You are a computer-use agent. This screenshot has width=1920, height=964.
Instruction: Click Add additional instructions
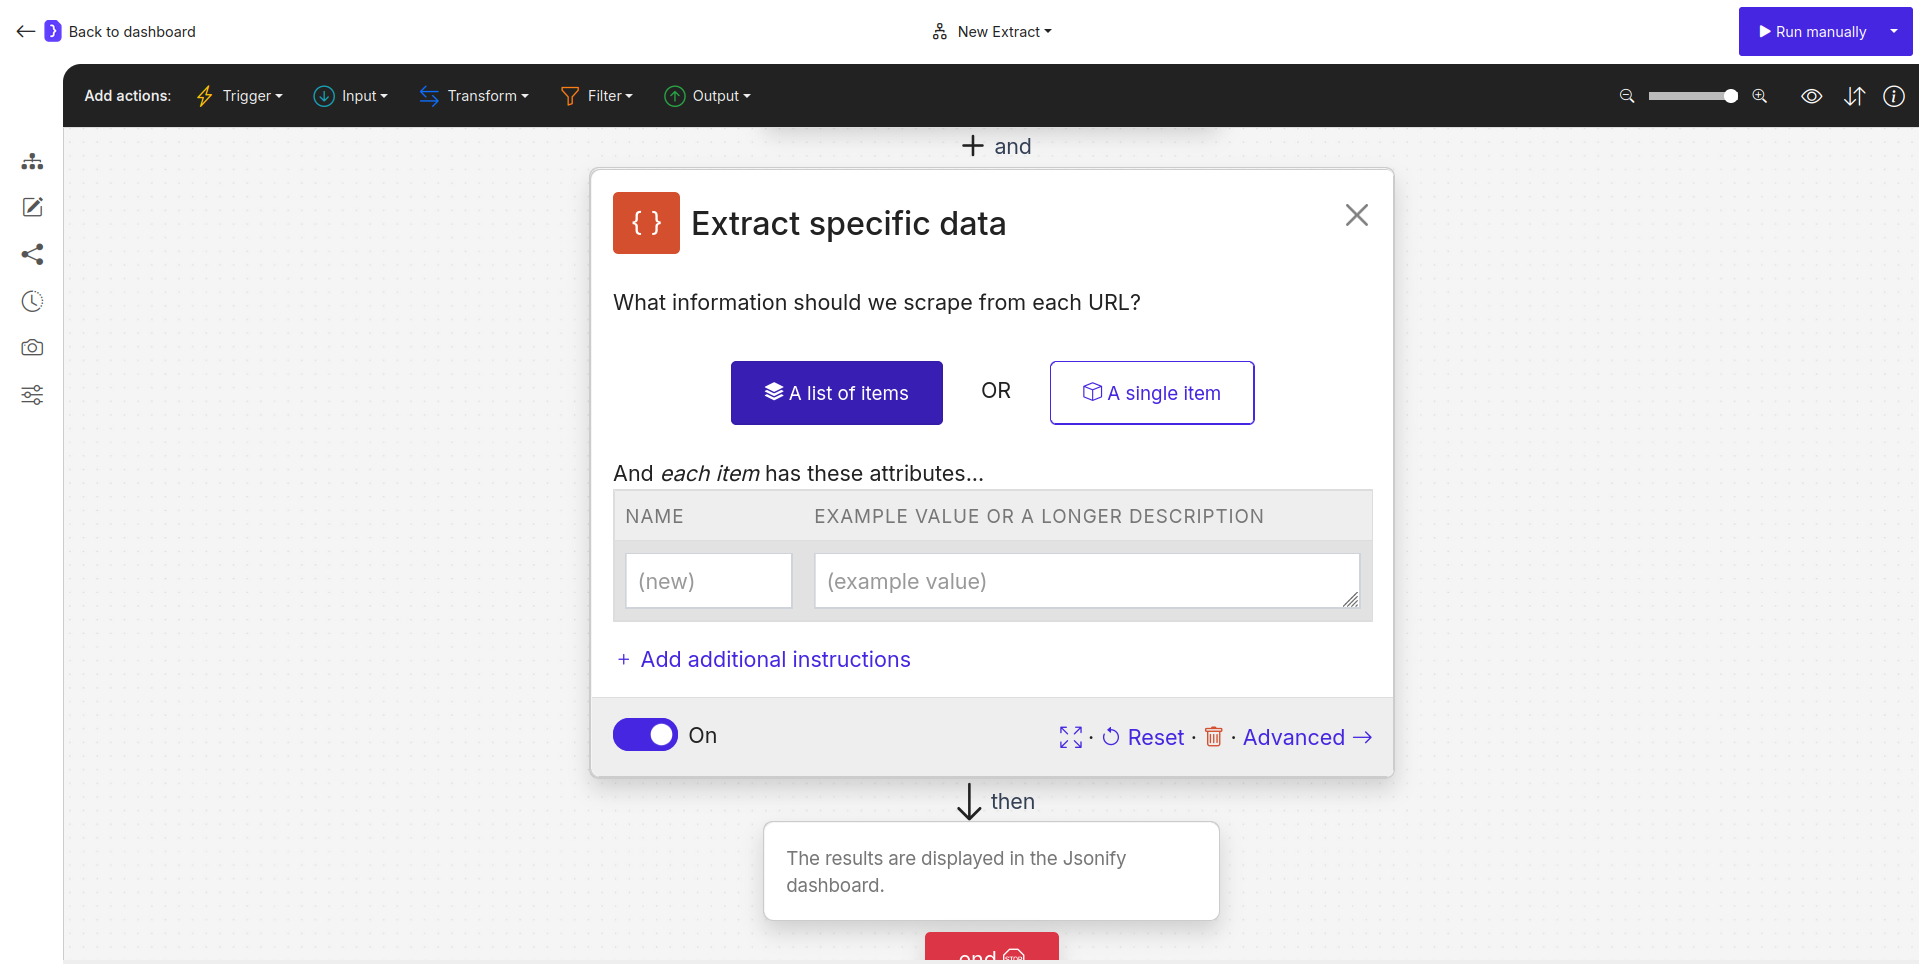[762, 659]
